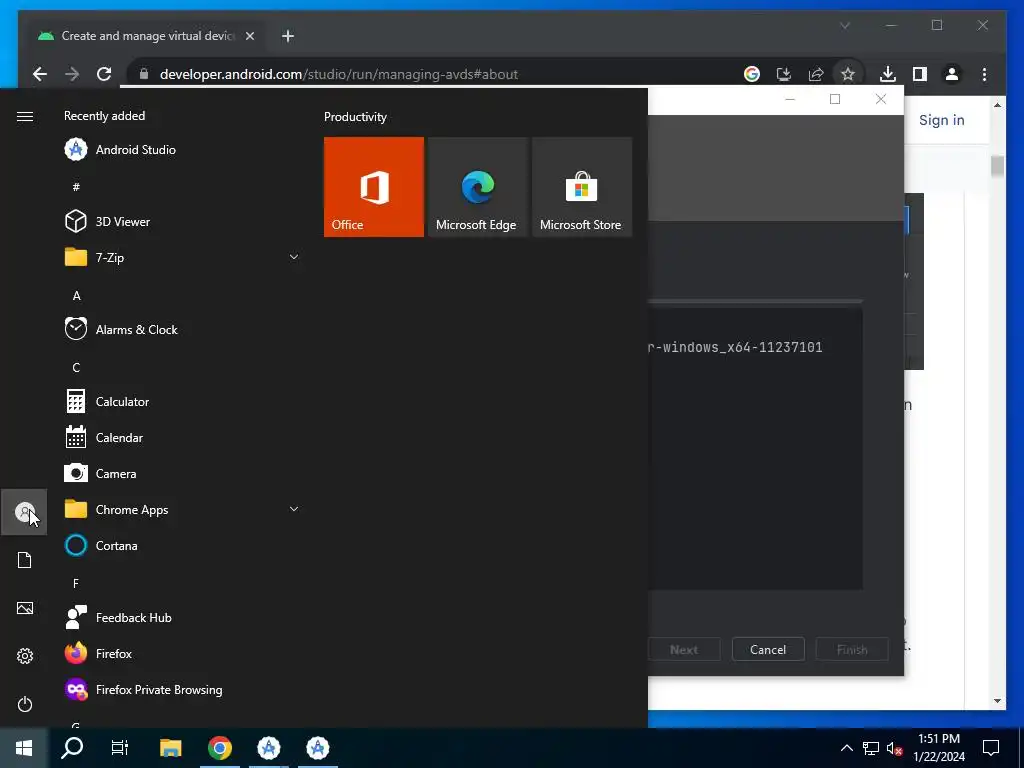The height and width of the screenshot is (768, 1024).
Task: Open Power options in Start menu
Action: 24,704
